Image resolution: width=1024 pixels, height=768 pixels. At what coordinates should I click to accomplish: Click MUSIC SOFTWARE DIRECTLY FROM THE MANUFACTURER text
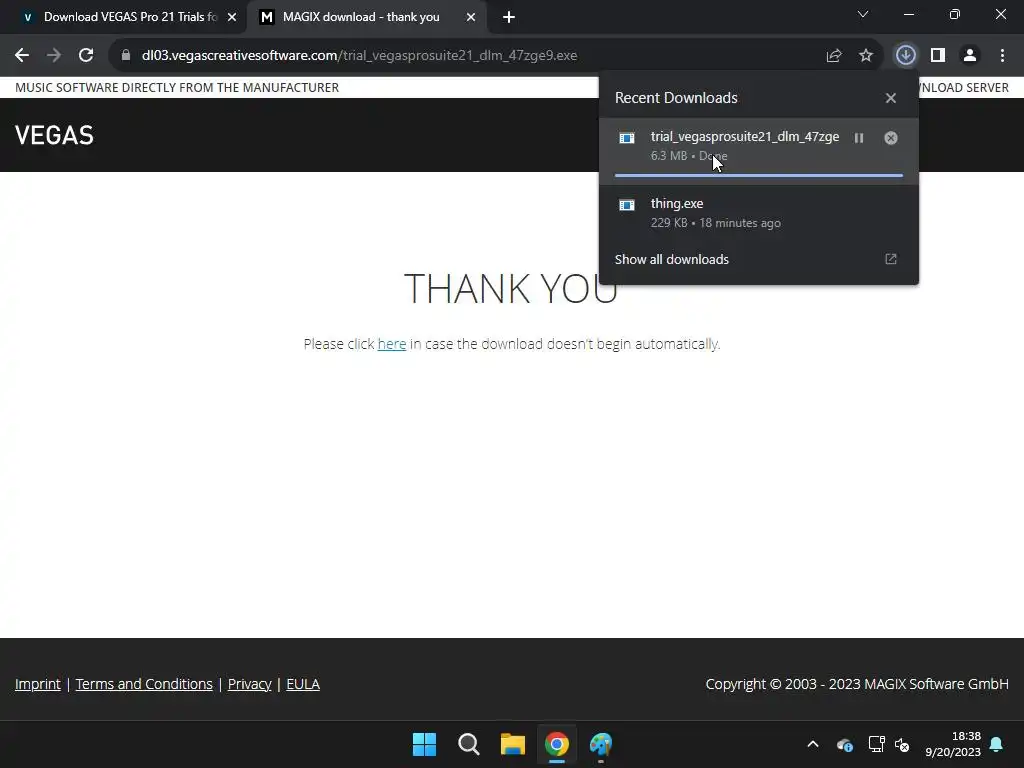(177, 88)
